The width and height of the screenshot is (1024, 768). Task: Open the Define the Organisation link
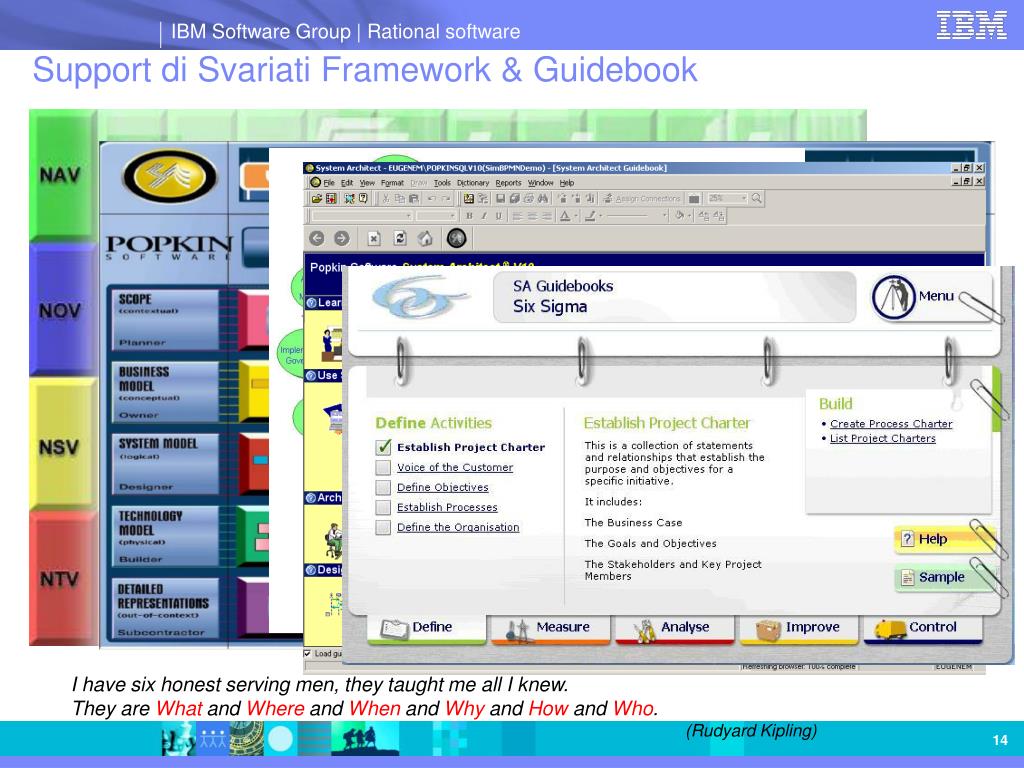(x=458, y=528)
